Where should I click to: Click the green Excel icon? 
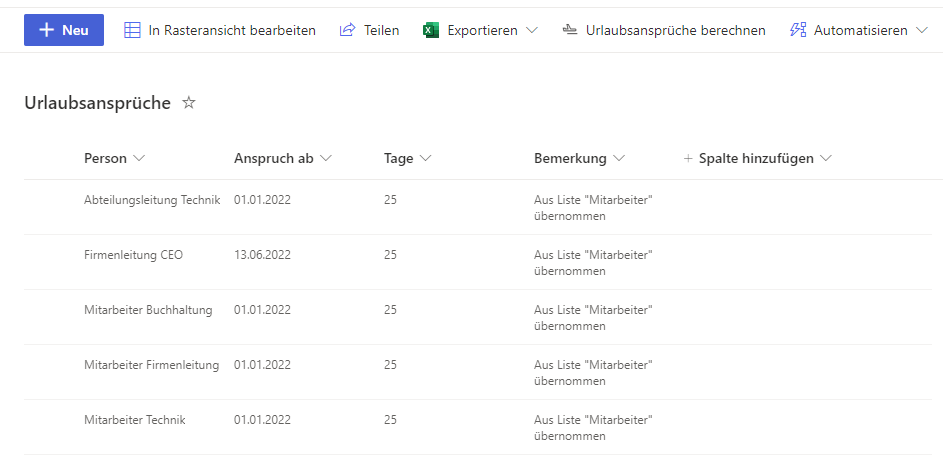(x=431, y=30)
